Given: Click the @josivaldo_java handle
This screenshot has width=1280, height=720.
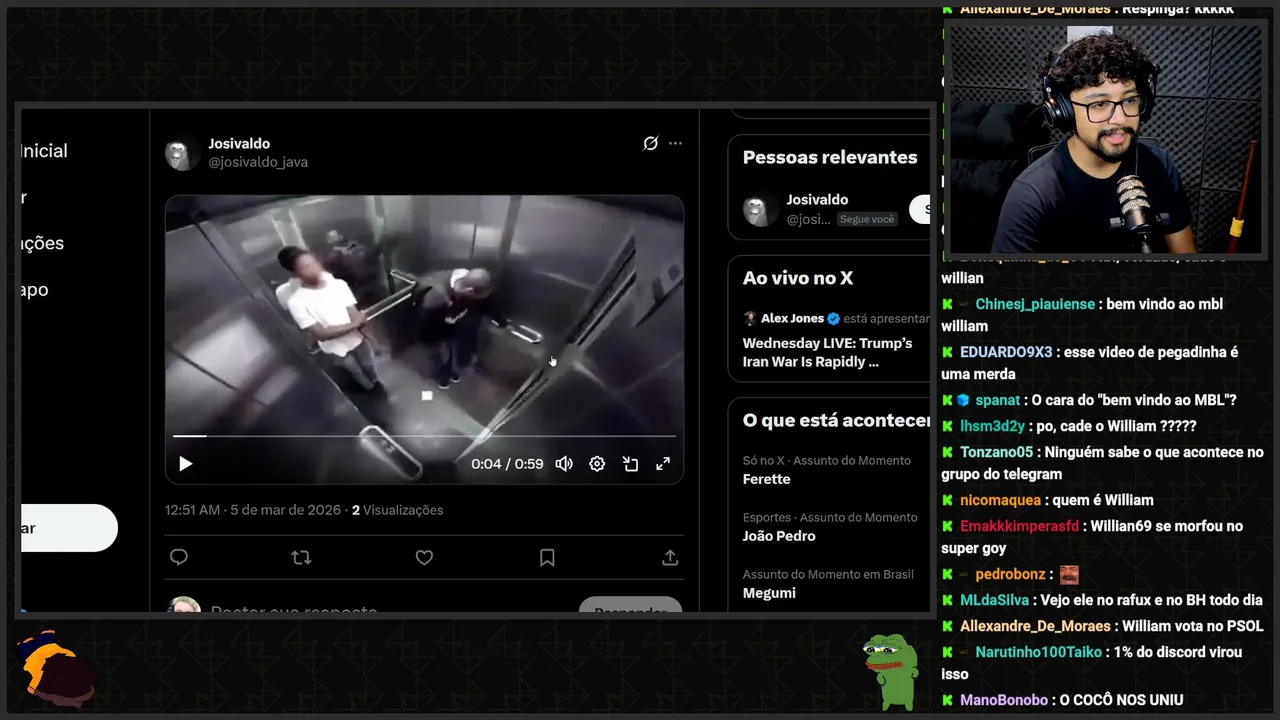Looking at the screenshot, I should [x=258, y=162].
